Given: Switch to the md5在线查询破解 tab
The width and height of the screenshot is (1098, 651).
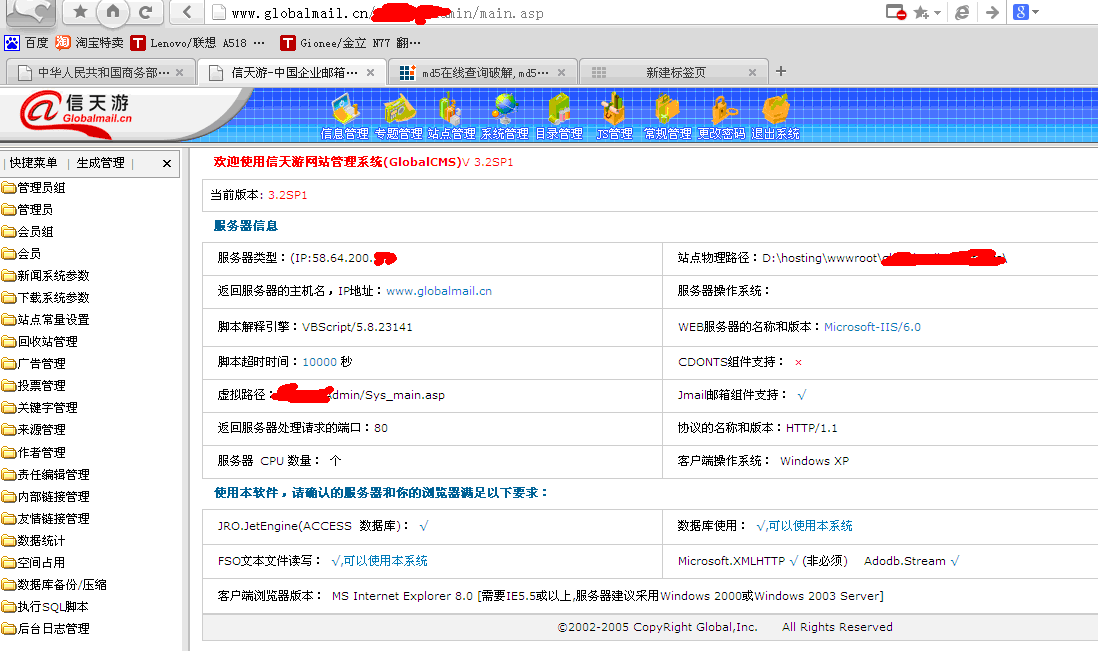Looking at the screenshot, I should click(x=482, y=72).
